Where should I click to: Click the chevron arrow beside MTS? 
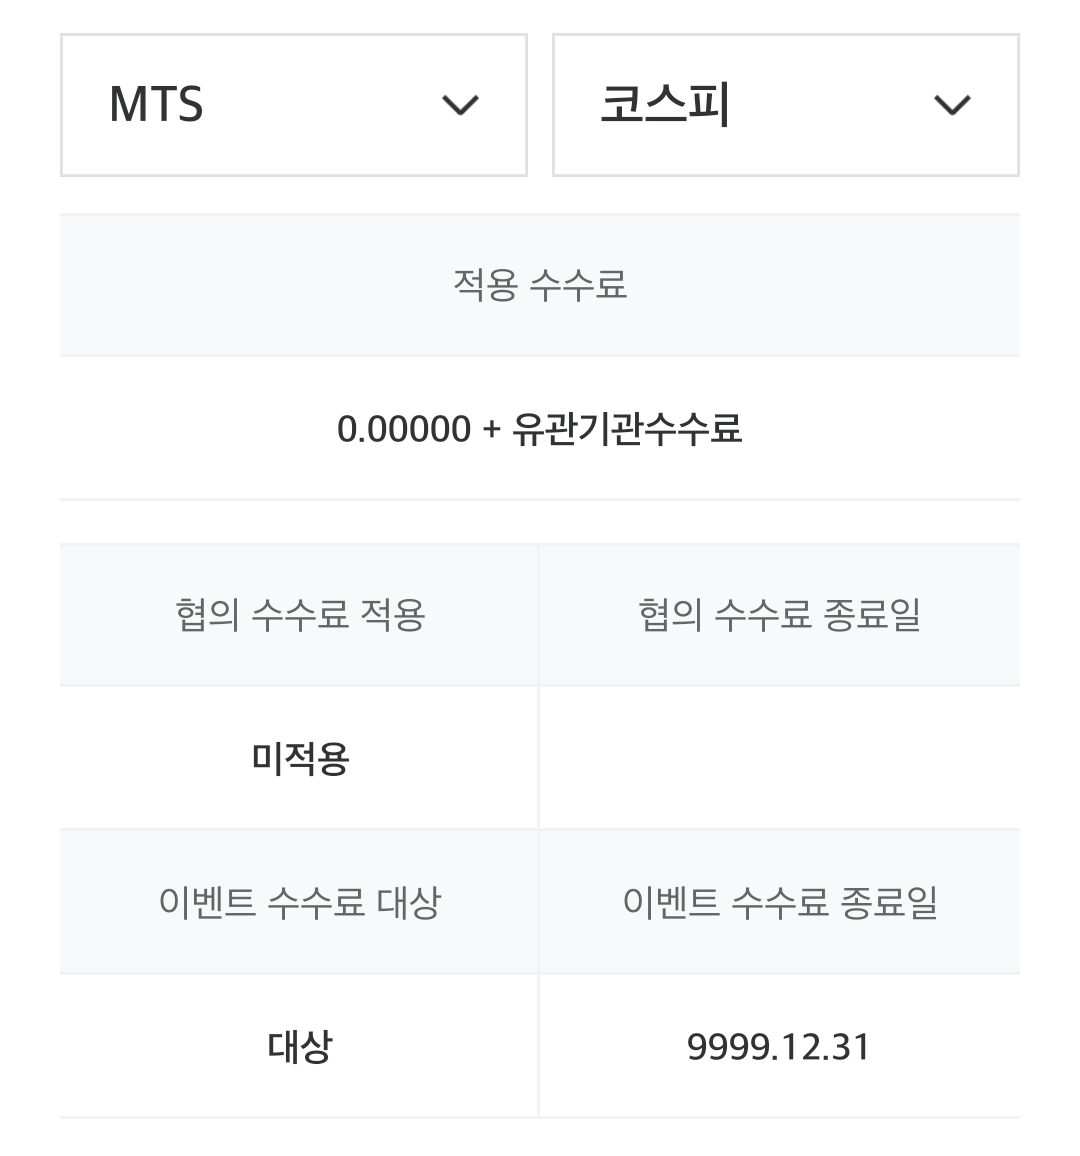click(x=460, y=105)
